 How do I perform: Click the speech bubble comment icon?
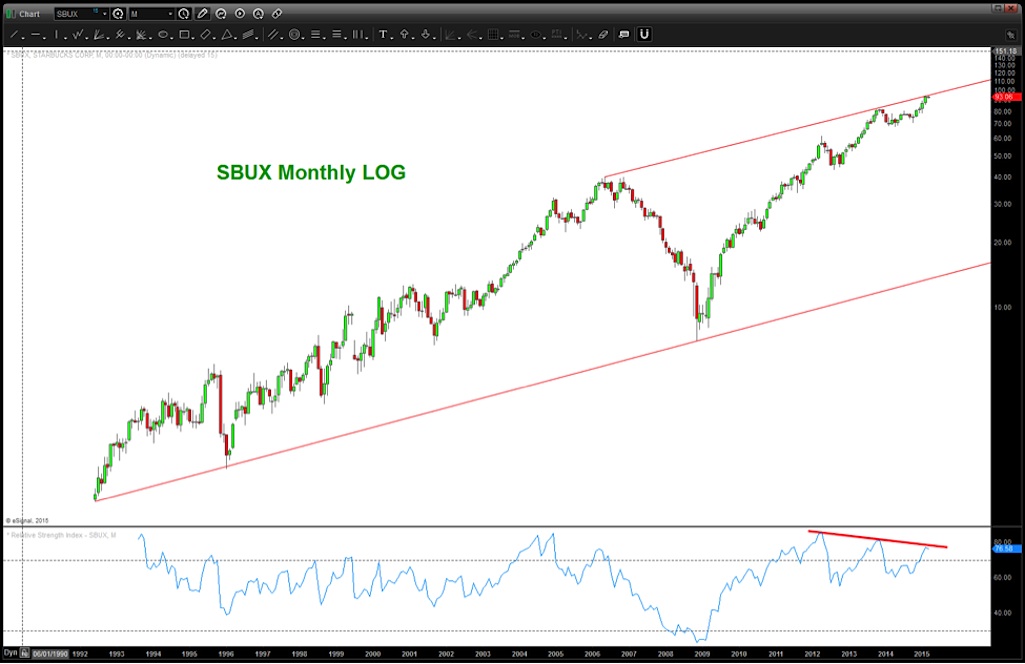click(624, 35)
